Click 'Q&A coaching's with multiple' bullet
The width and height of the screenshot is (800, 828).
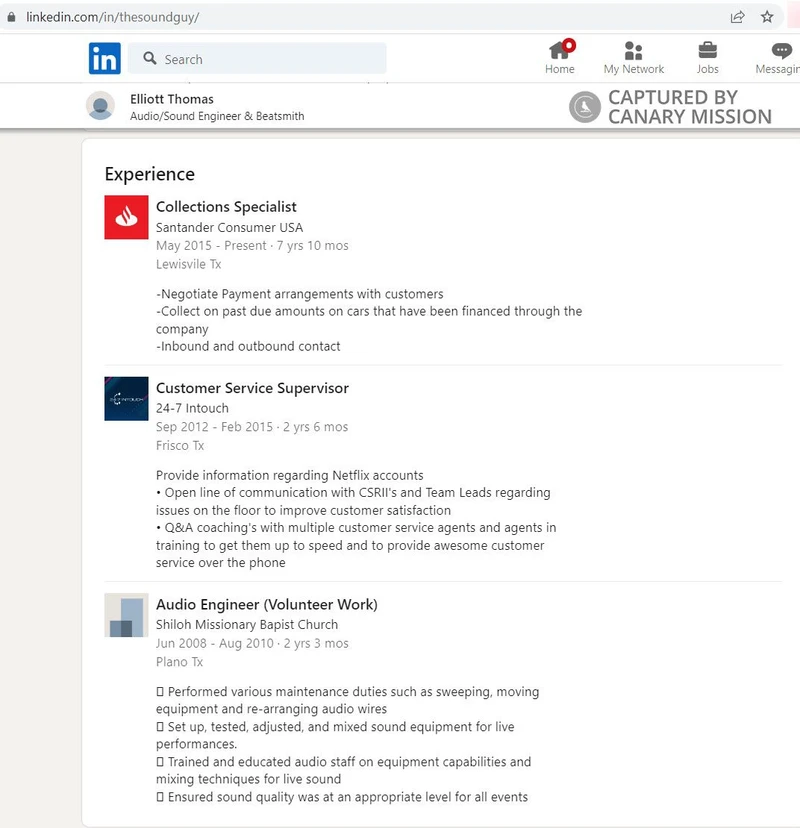point(356,545)
